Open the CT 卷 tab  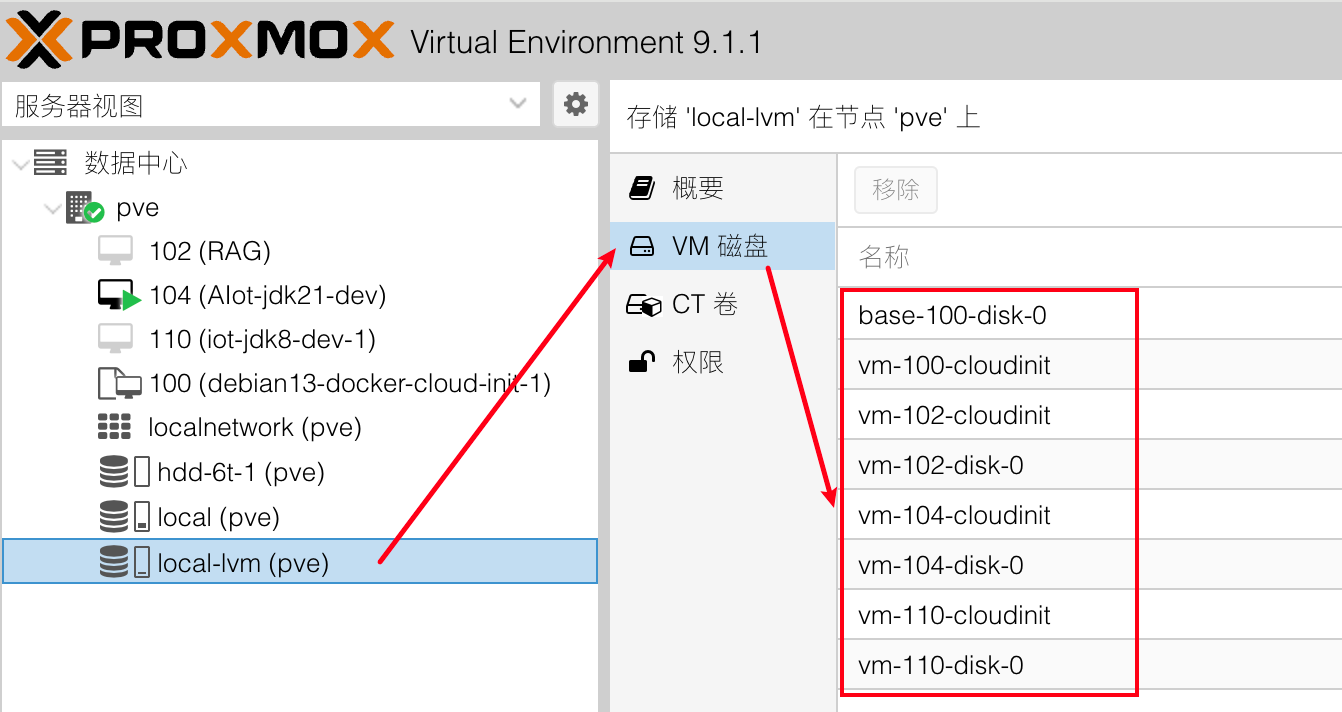point(704,304)
